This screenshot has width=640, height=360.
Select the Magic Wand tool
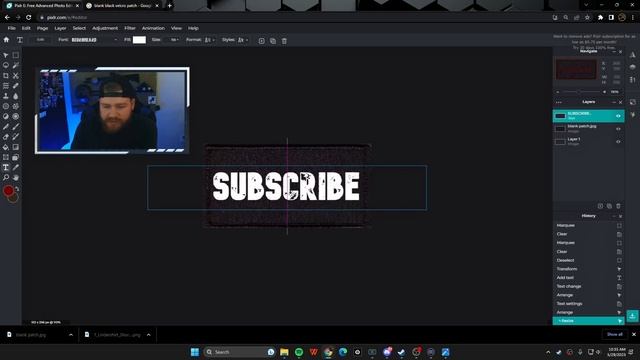[x=16, y=65]
